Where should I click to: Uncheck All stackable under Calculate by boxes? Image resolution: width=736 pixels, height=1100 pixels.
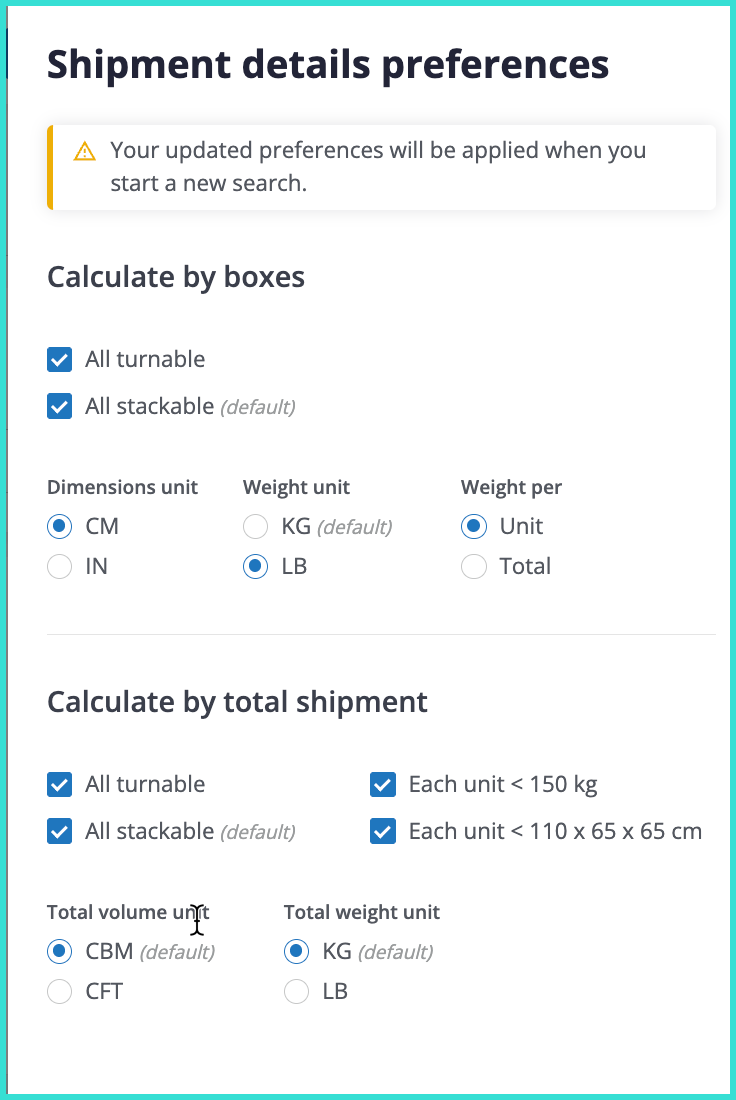60,406
